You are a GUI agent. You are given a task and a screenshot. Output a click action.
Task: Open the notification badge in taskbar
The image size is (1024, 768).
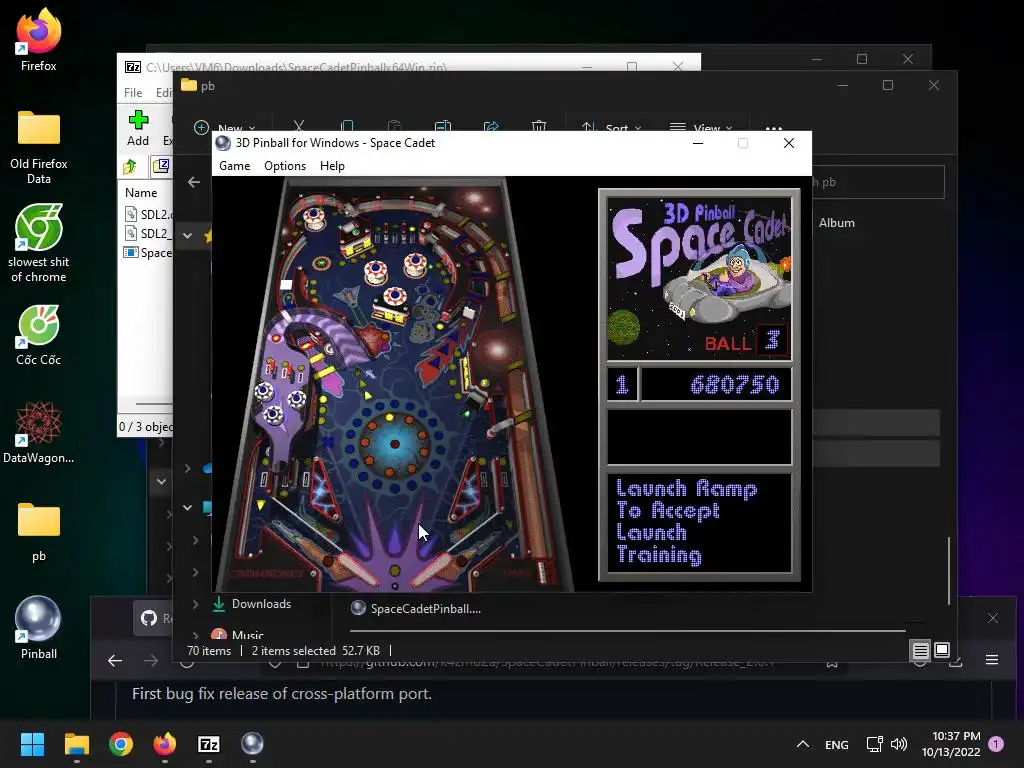996,743
